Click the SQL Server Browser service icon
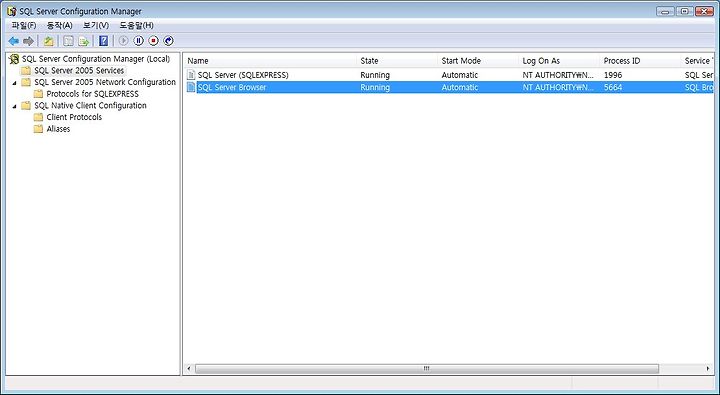The image size is (720, 395). [x=191, y=87]
